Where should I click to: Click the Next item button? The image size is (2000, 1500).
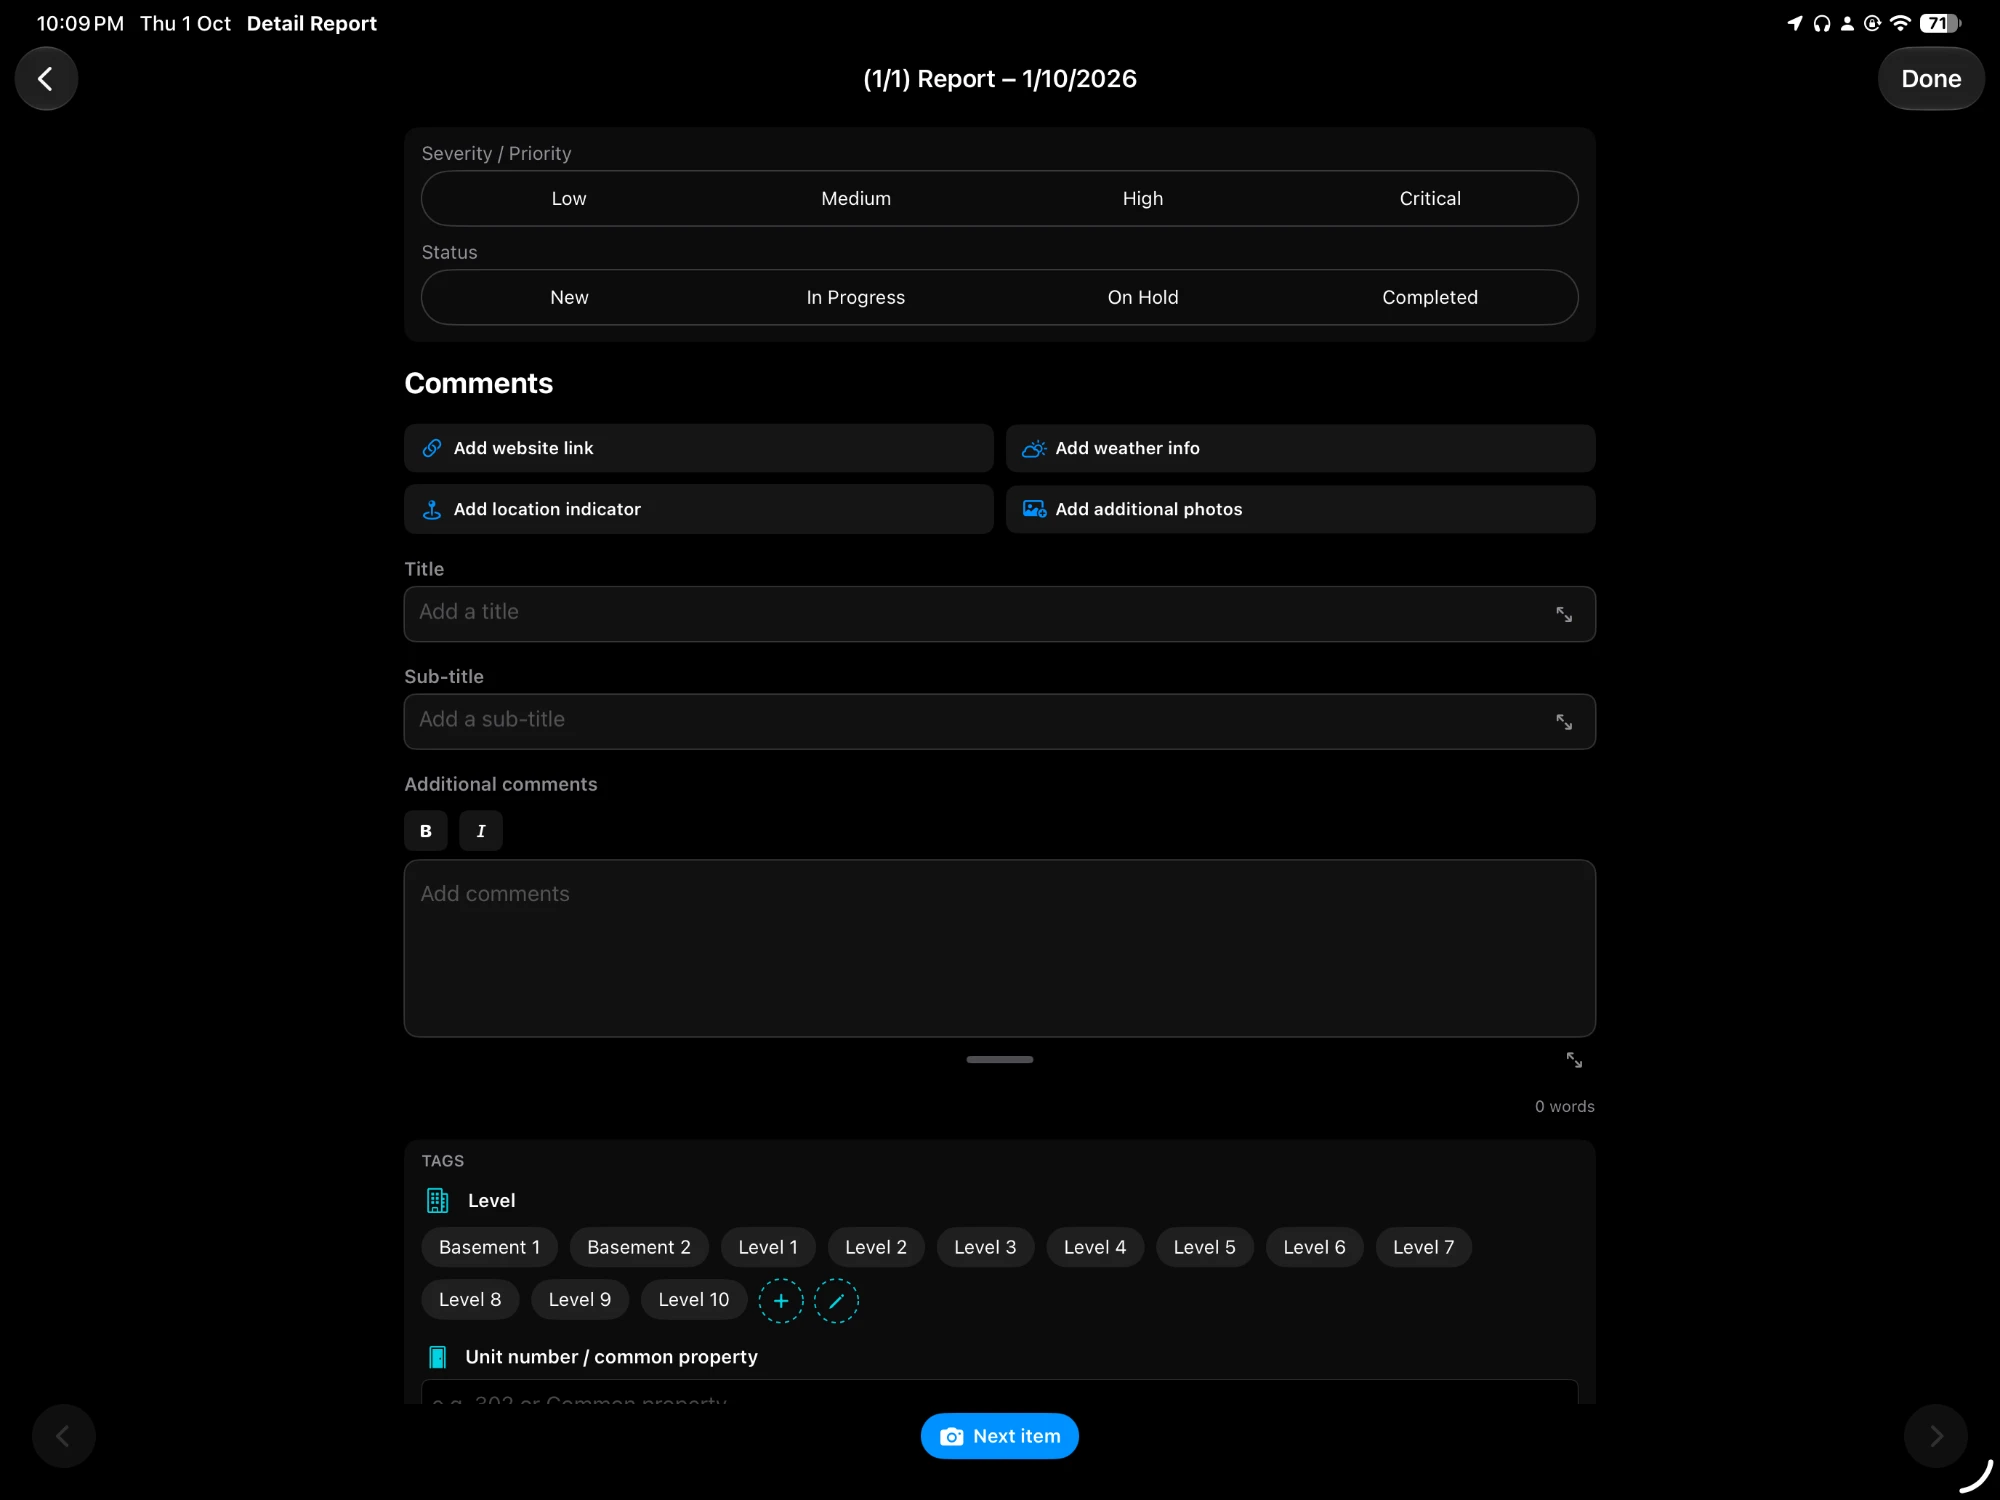pos(1000,1436)
